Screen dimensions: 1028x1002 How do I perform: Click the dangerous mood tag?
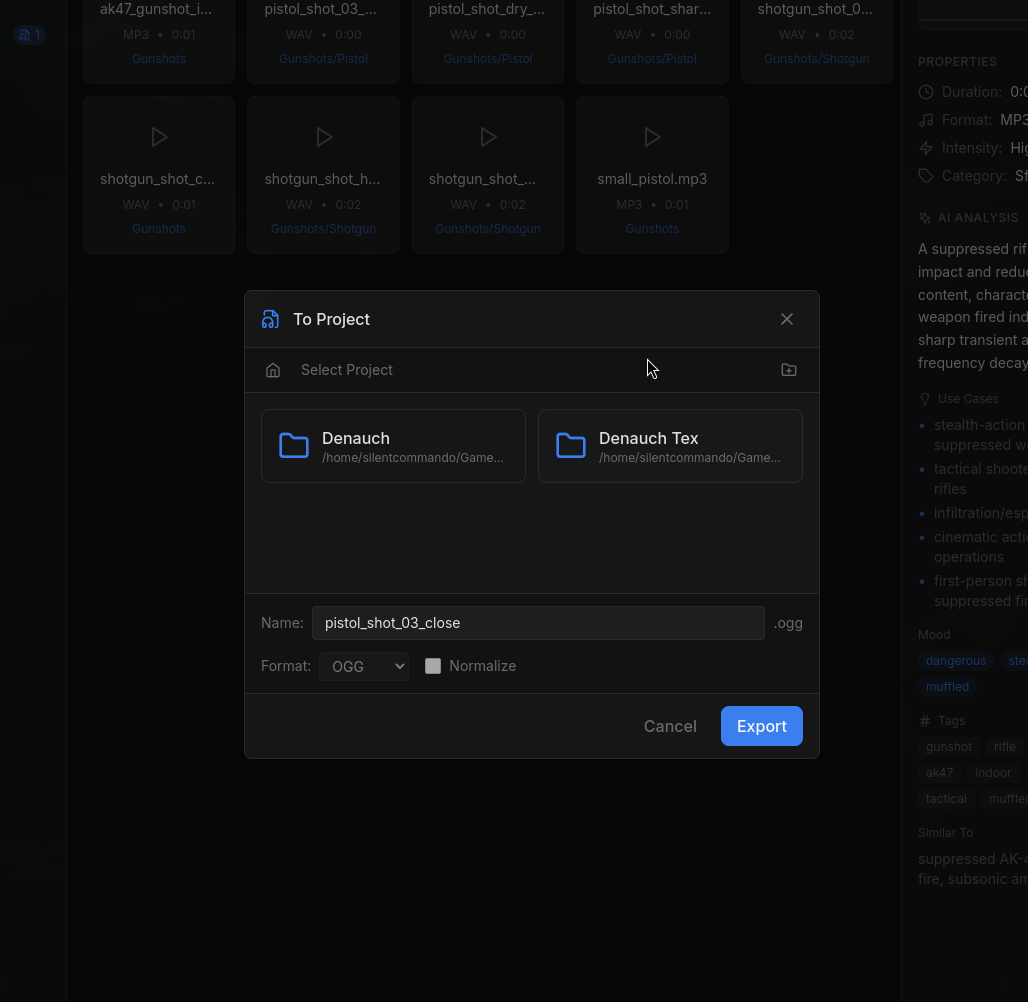956,661
